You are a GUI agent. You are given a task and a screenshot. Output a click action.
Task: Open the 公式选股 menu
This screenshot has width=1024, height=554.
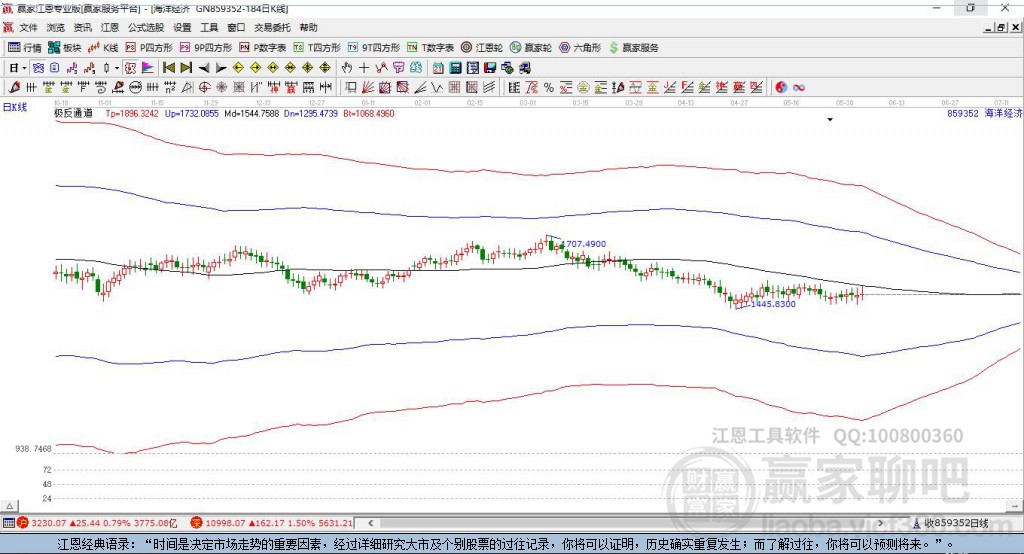(146, 27)
